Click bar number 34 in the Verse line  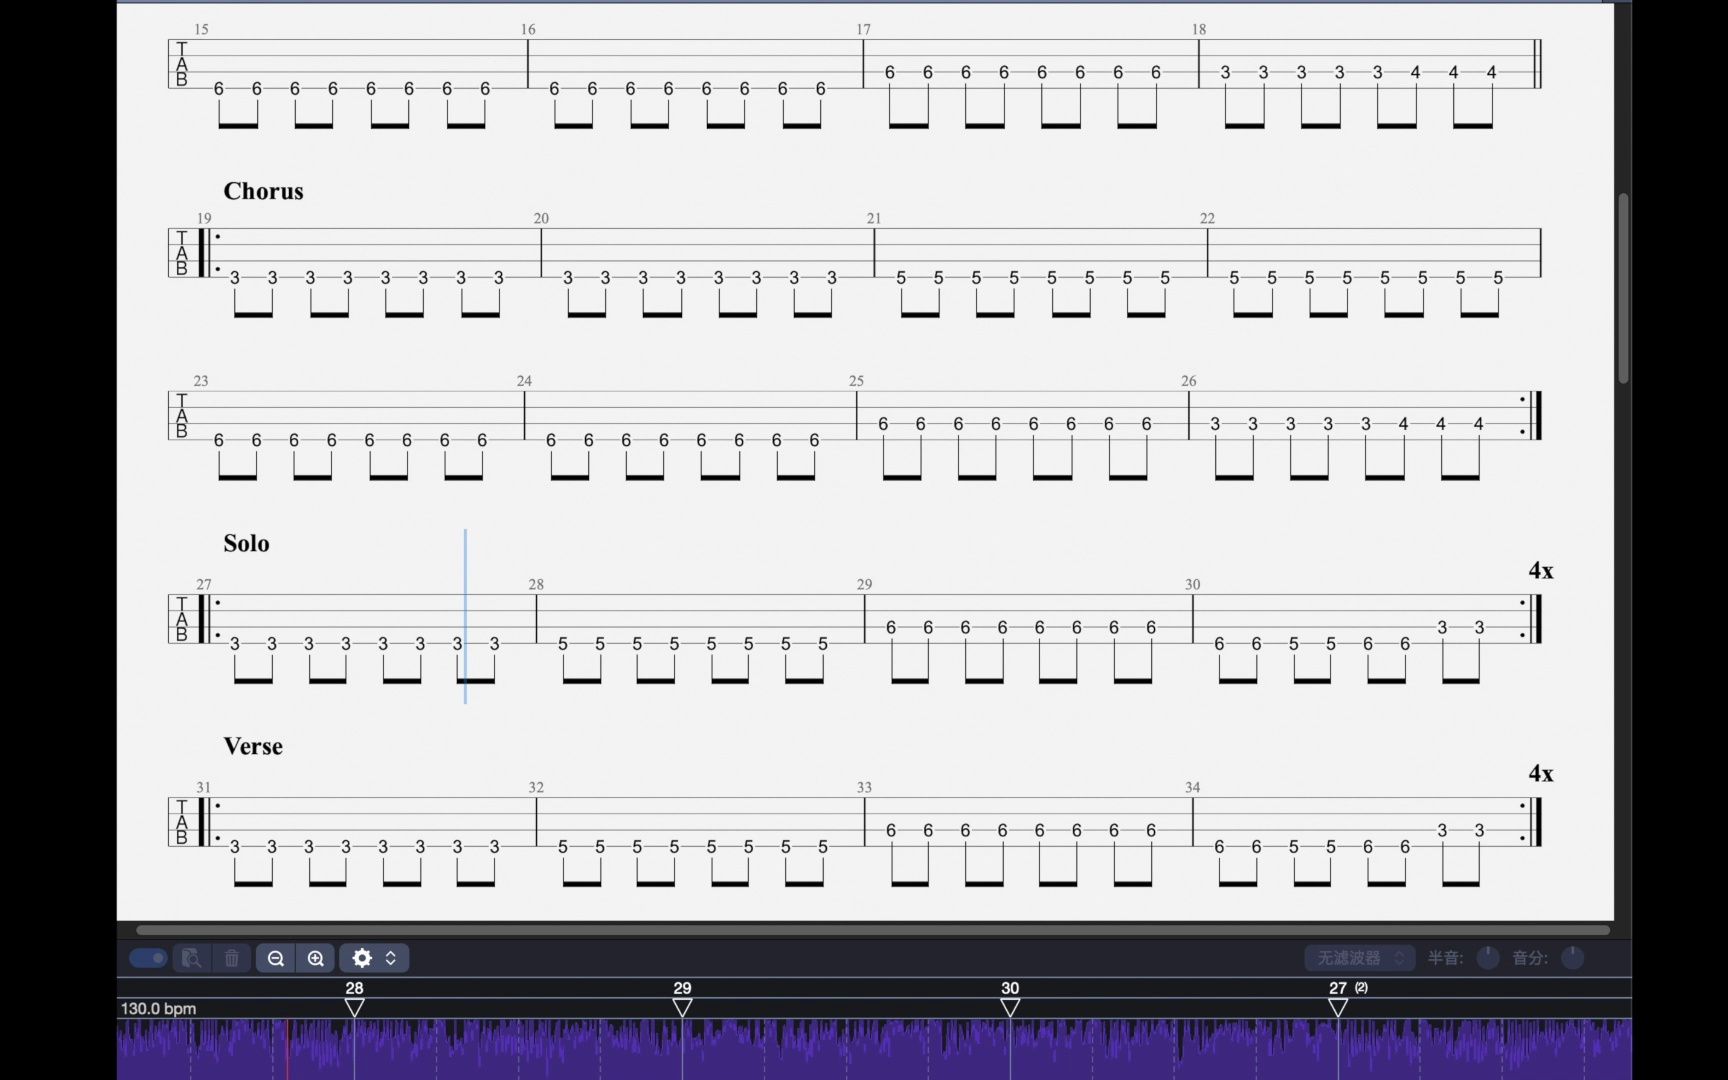point(1192,788)
